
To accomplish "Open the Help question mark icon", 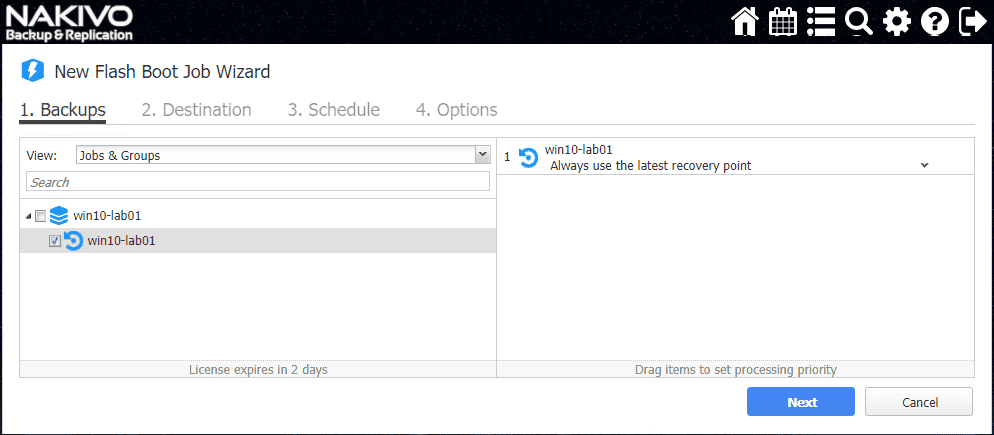I will tap(935, 22).
